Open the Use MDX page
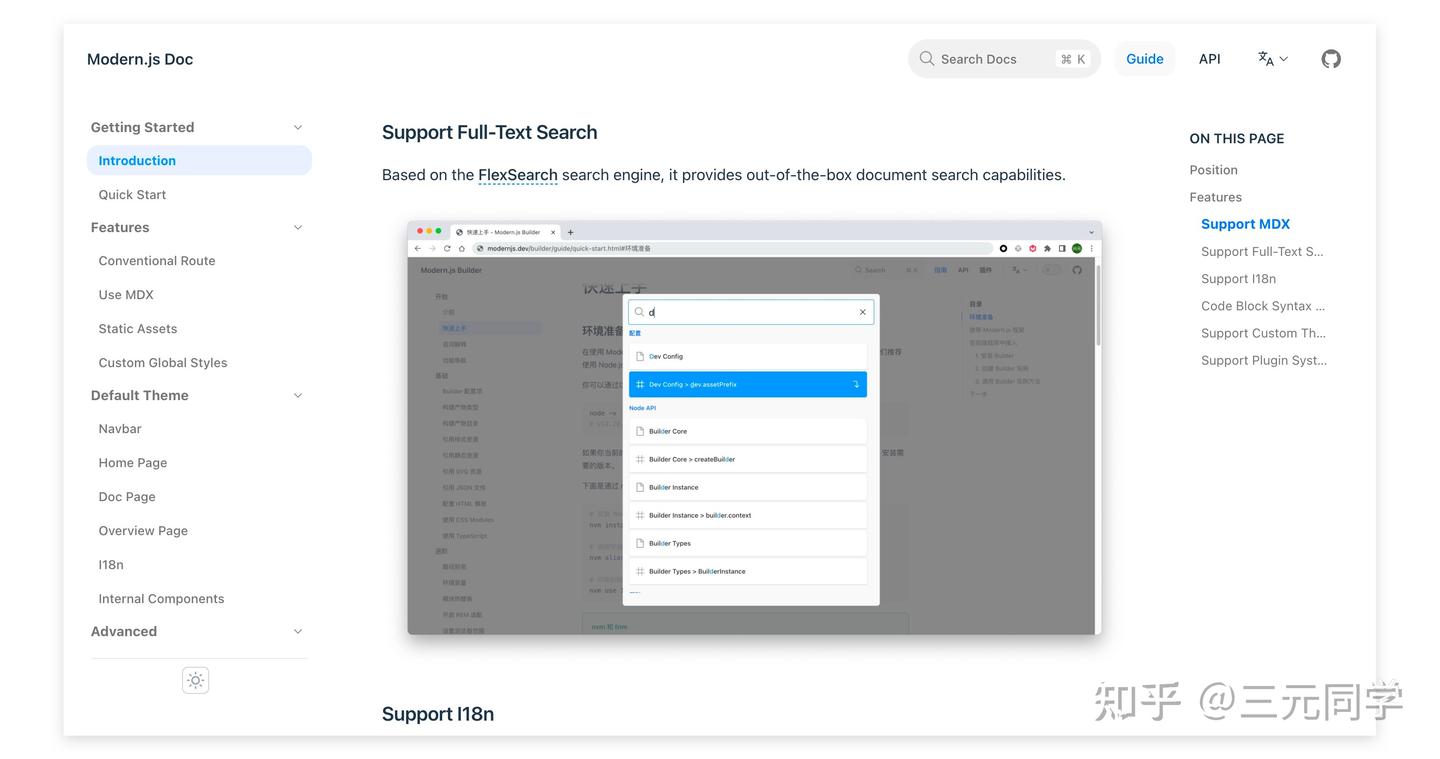1440x759 pixels. coord(126,295)
